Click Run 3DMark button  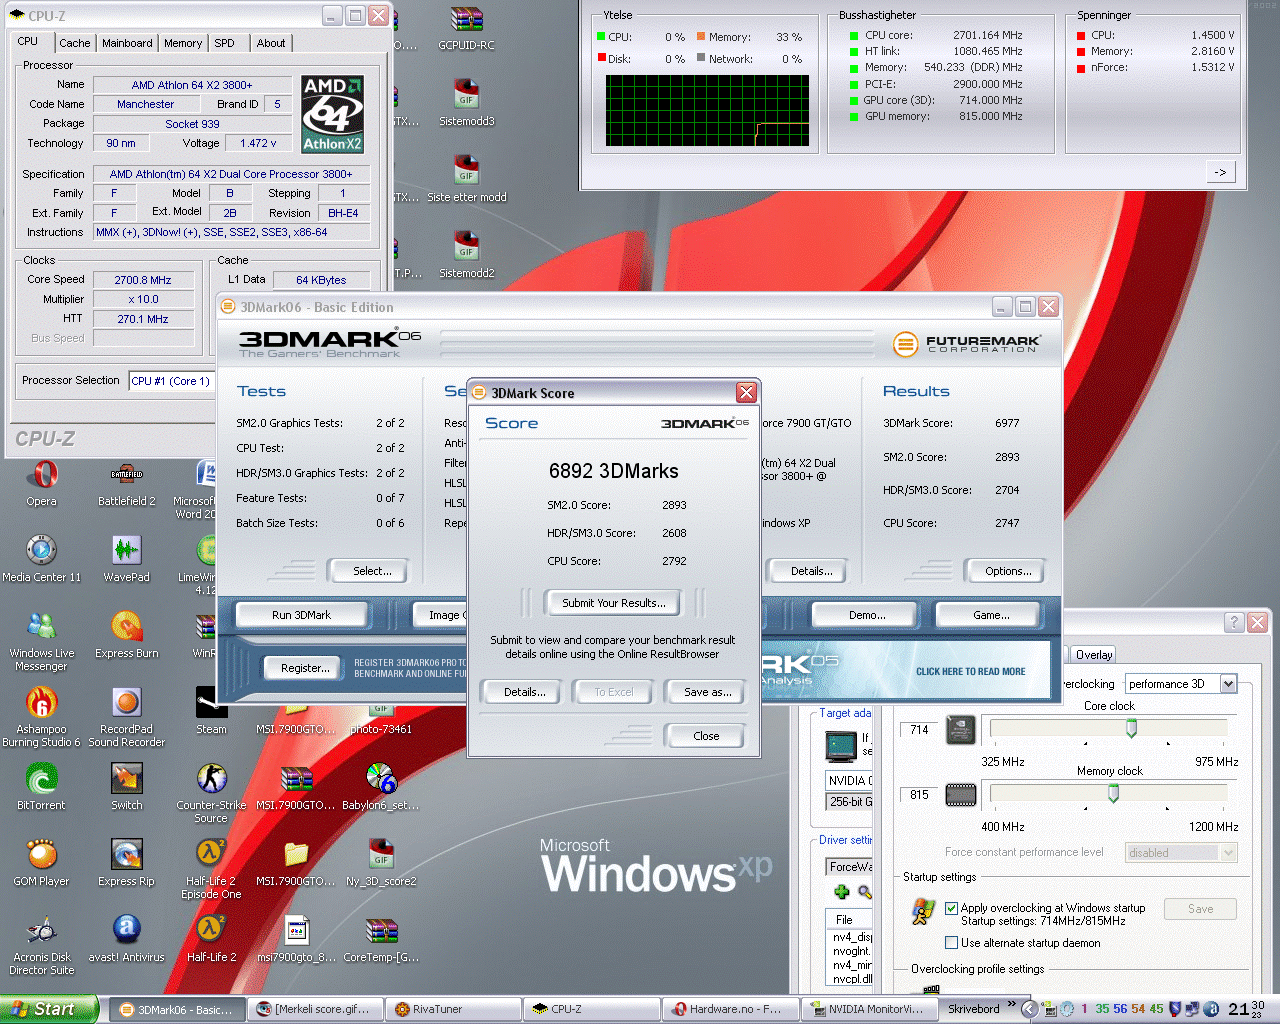tap(301, 615)
